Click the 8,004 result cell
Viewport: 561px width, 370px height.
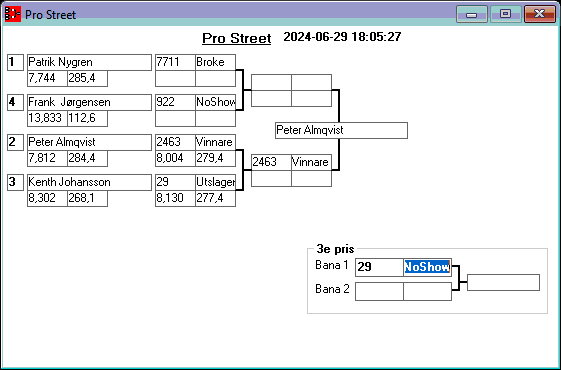pyautogui.click(x=175, y=159)
